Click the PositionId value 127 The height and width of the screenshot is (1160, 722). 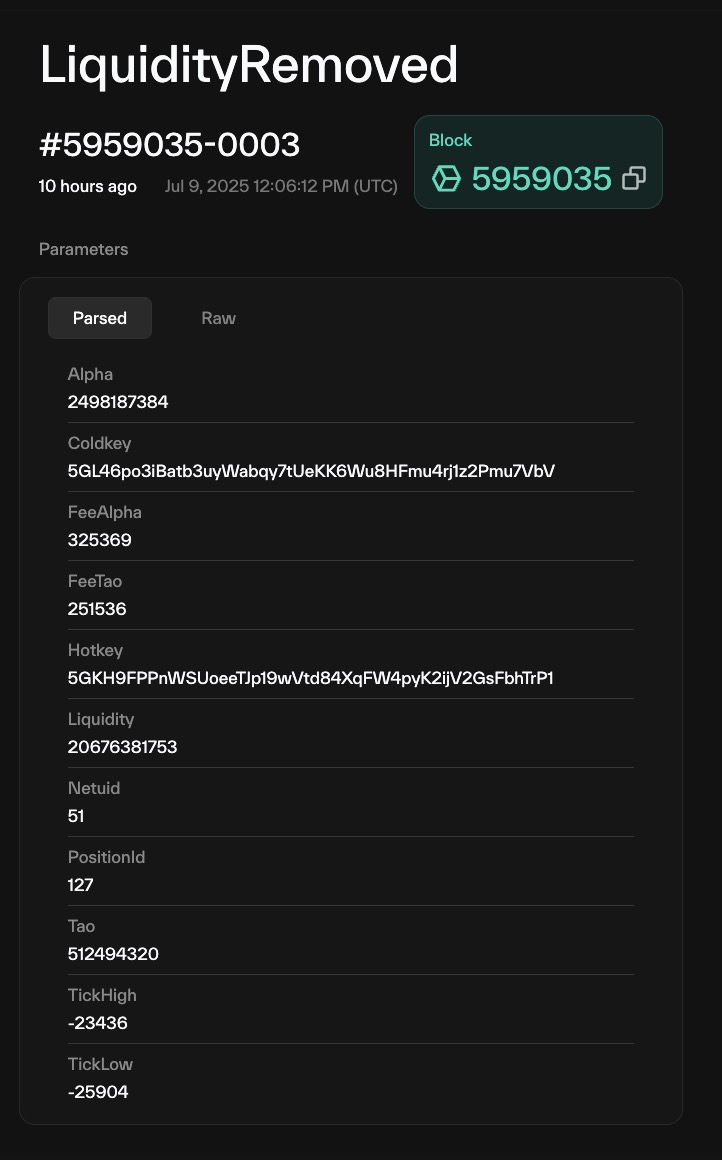click(x=80, y=885)
